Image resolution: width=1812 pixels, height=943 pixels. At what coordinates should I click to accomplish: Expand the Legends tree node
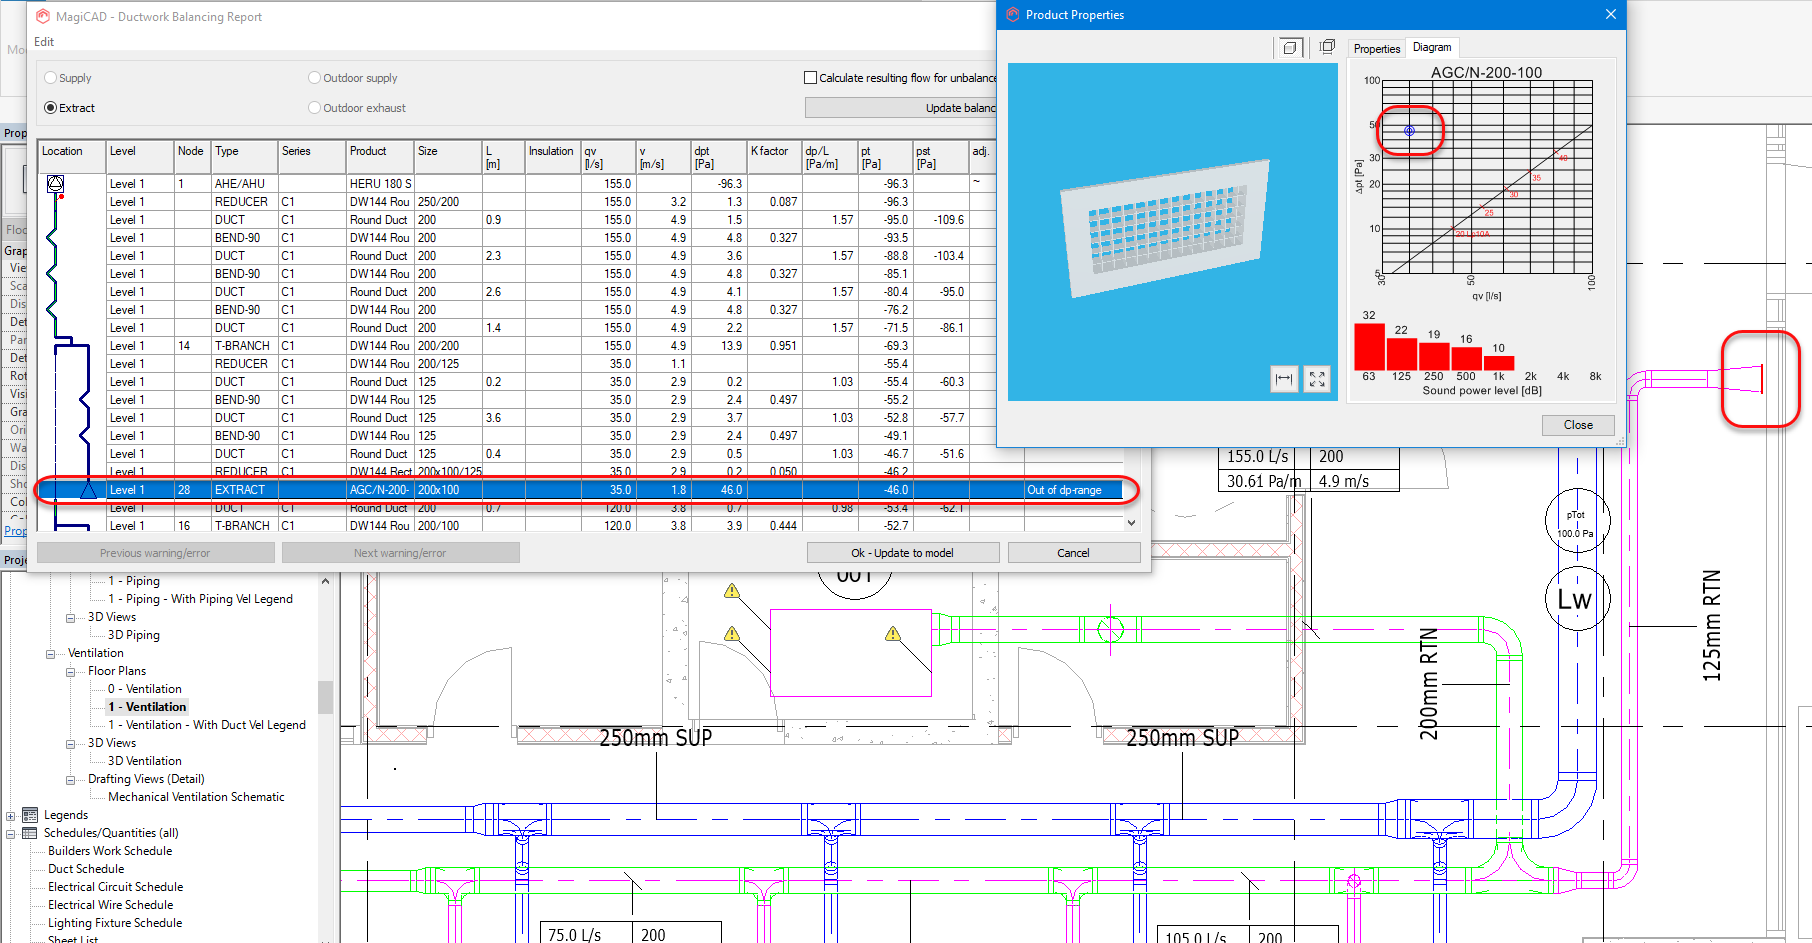click(x=11, y=816)
